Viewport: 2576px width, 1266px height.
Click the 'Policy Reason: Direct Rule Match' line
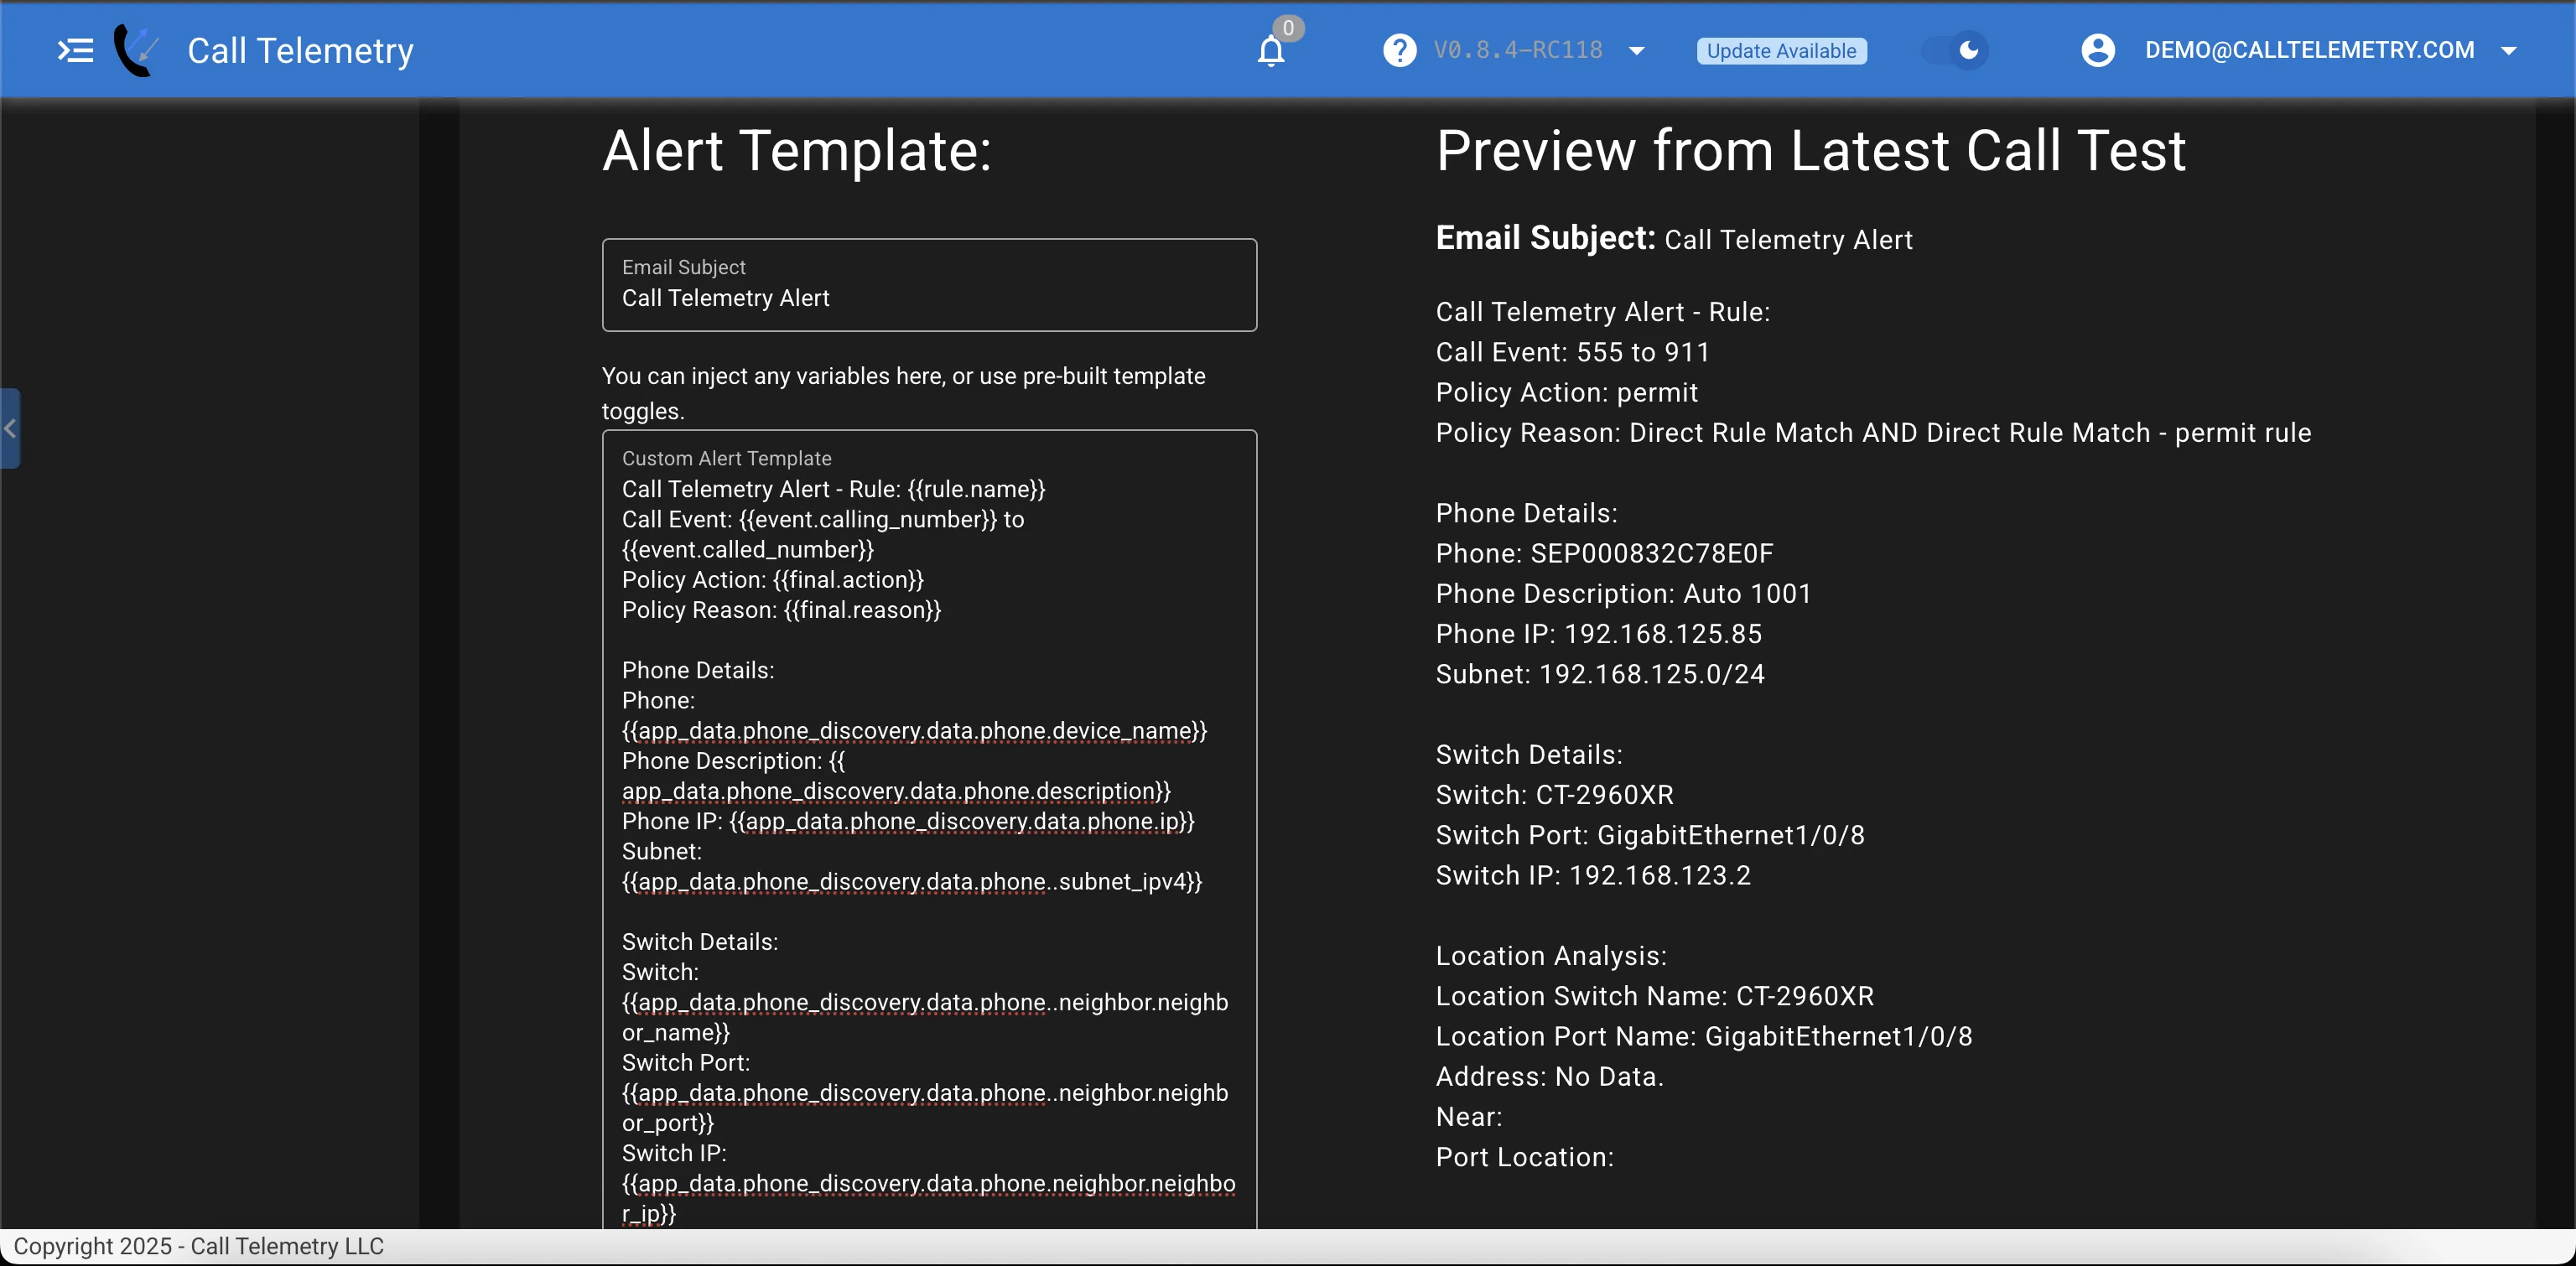click(1873, 433)
